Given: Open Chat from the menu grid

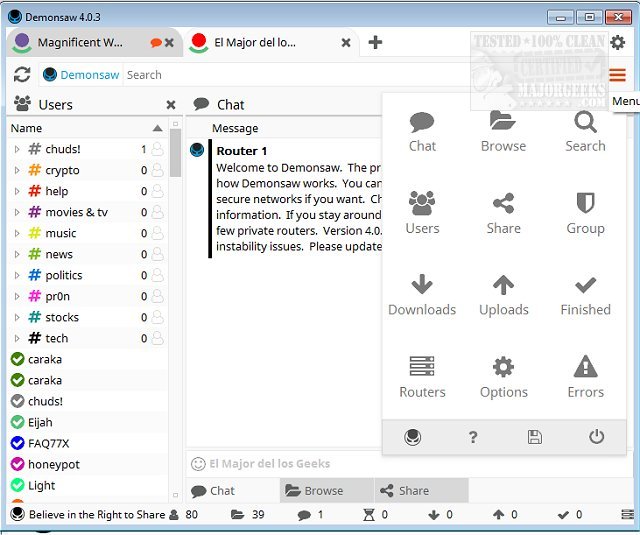Looking at the screenshot, I should [422, 132].
